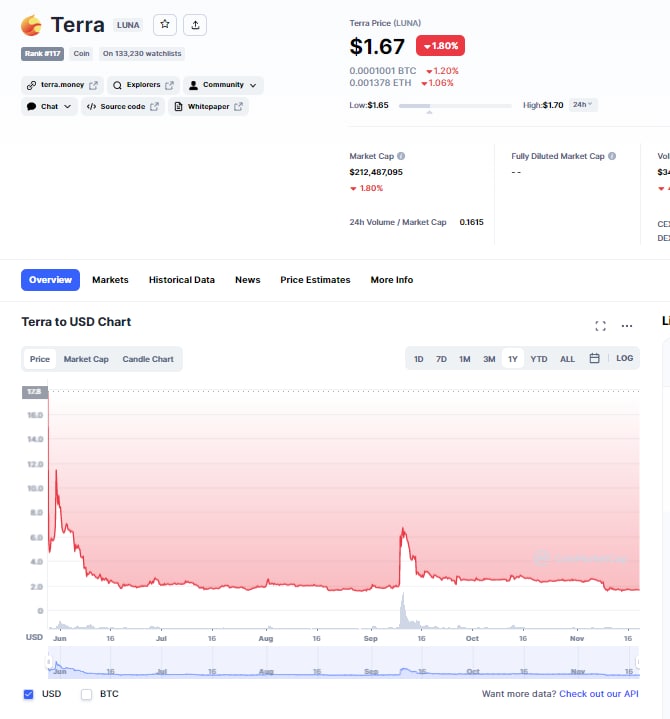Click Market Cap info icon
Viewport: 670px width, 719px height.
(x=401, y=157)
